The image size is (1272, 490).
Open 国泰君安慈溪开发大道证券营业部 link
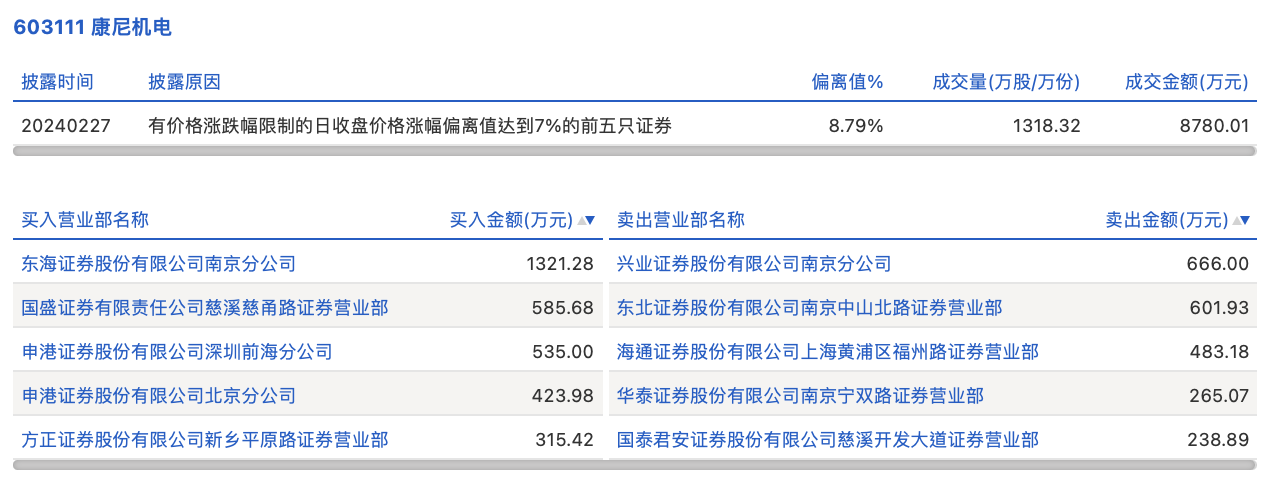click(x=828, y=439)
